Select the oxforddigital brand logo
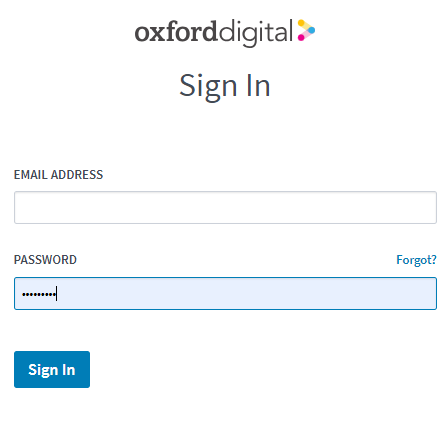Image resolution: width=448 pixels, height=424 pixels. tap(225, 33)
